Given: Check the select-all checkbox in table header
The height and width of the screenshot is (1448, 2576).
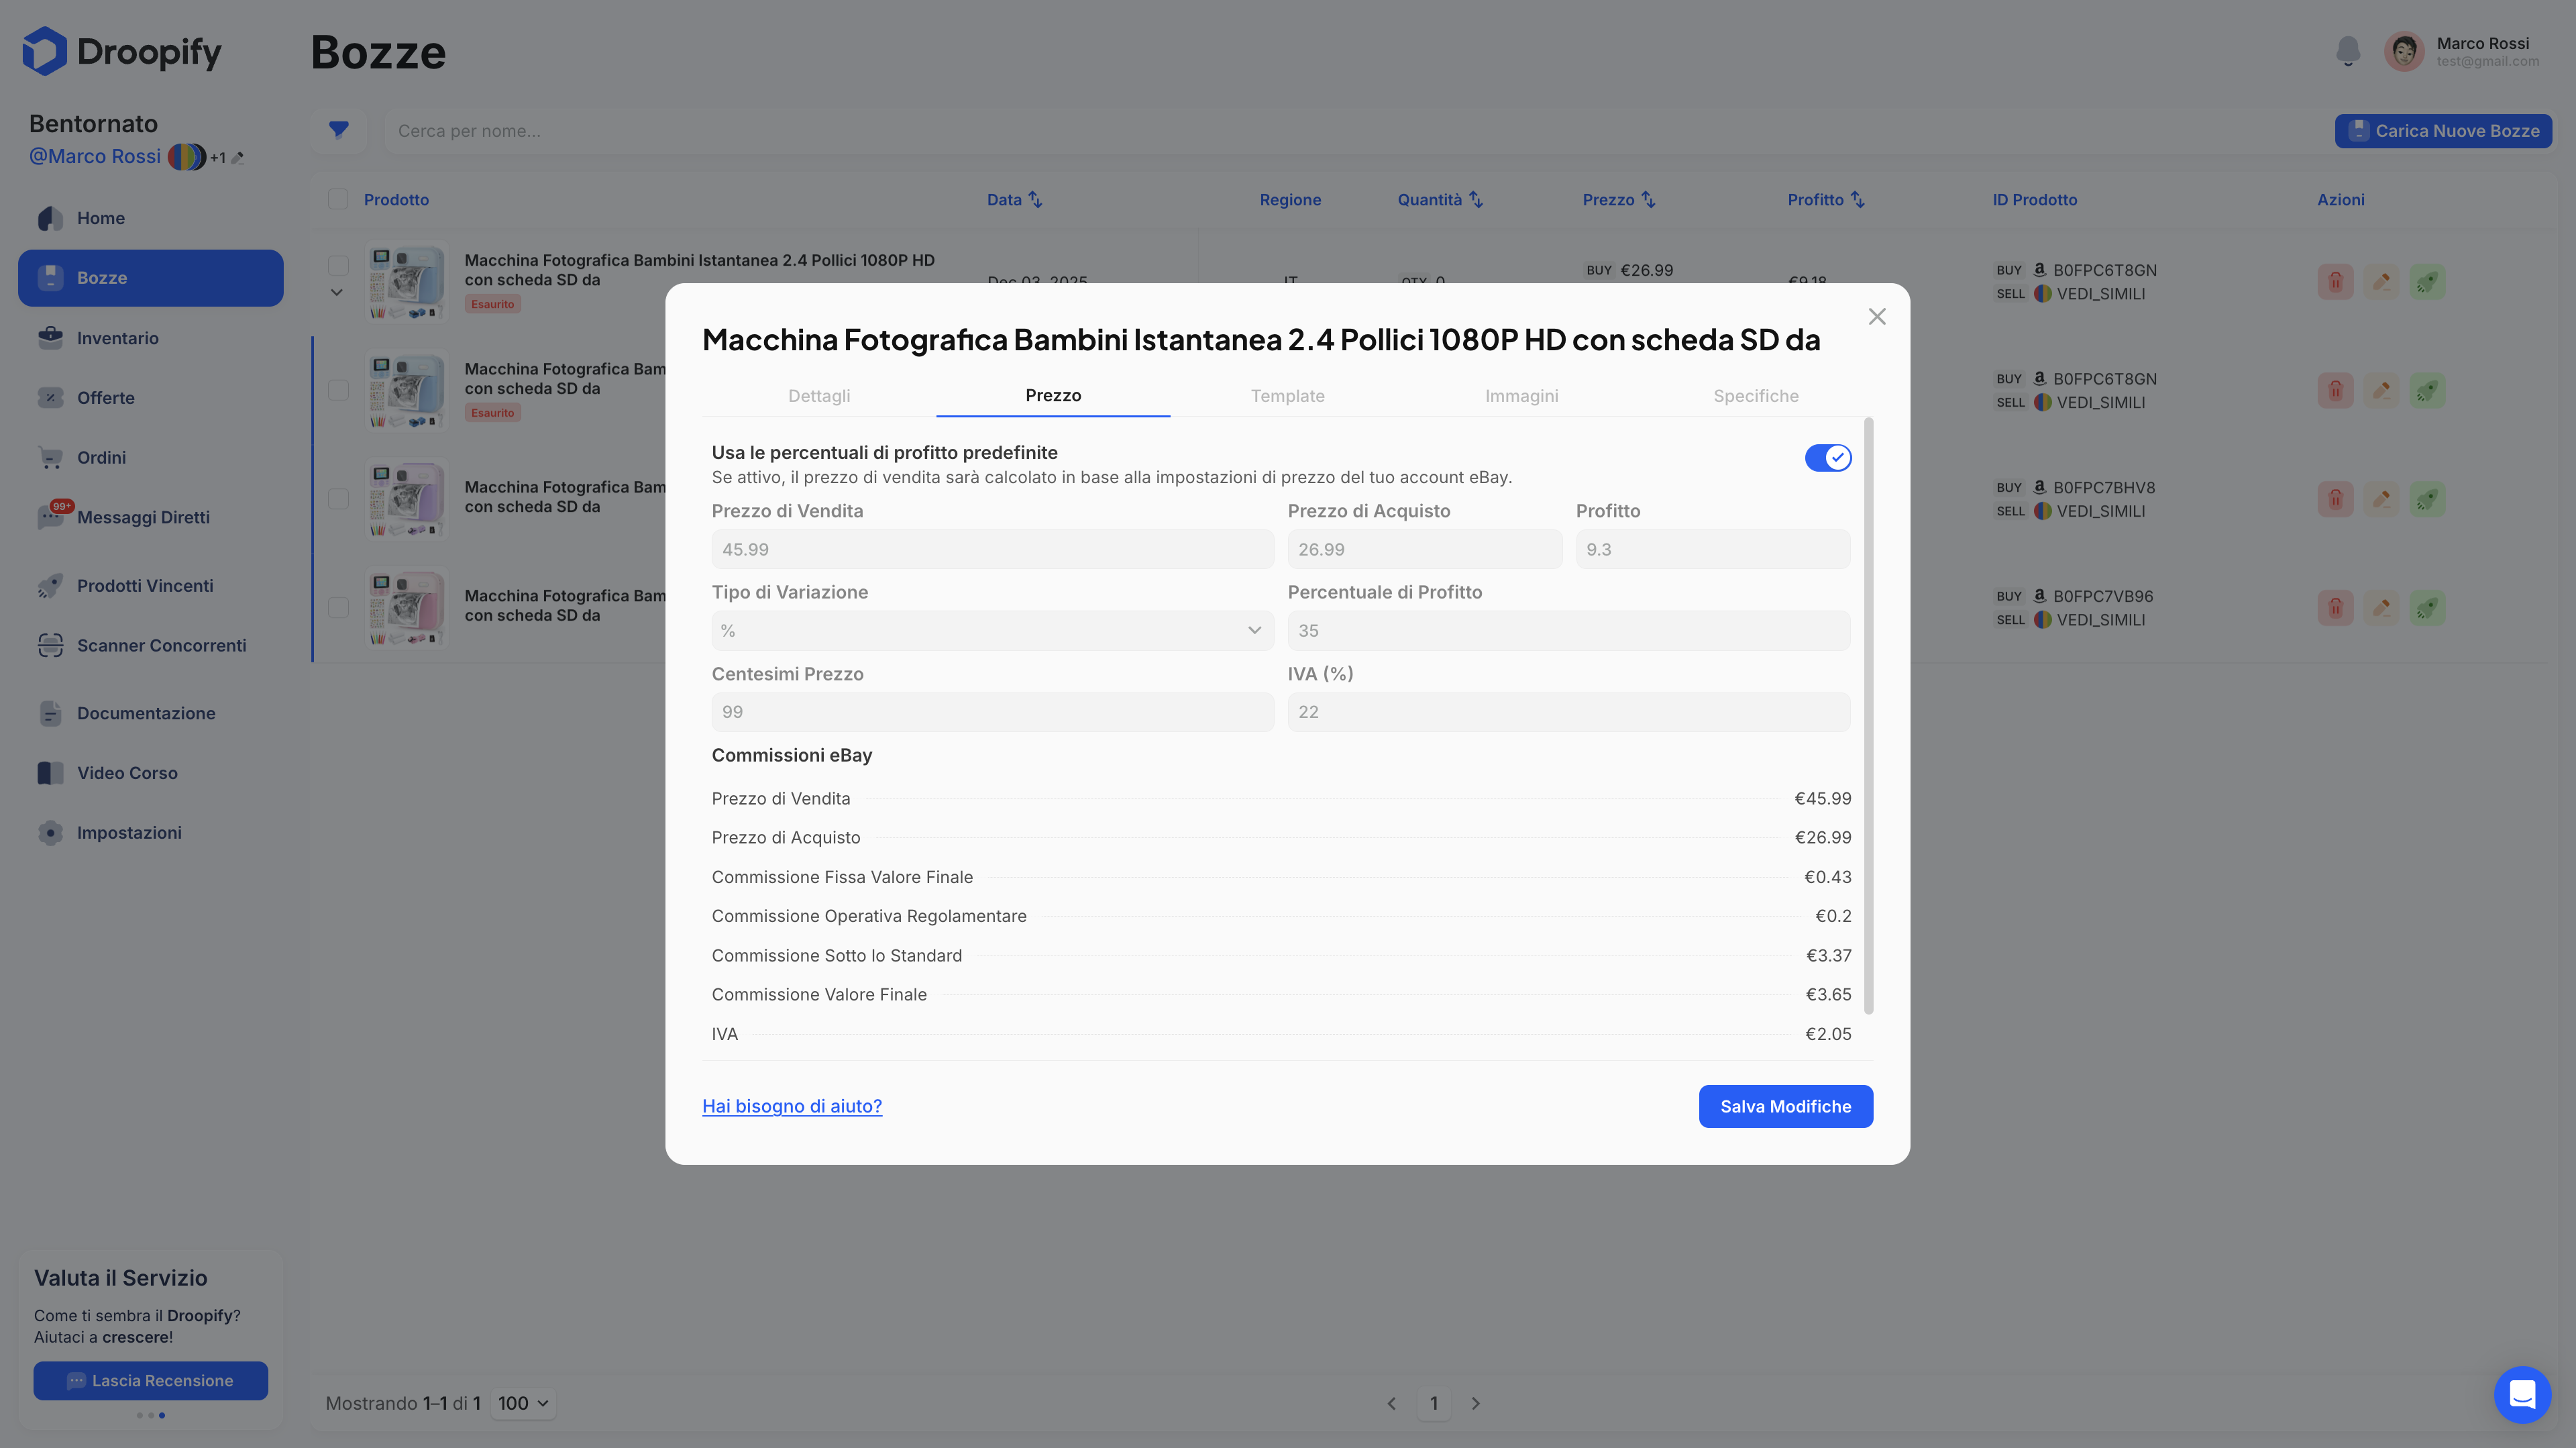Looking at the screenshot, I should coord(338,199).
